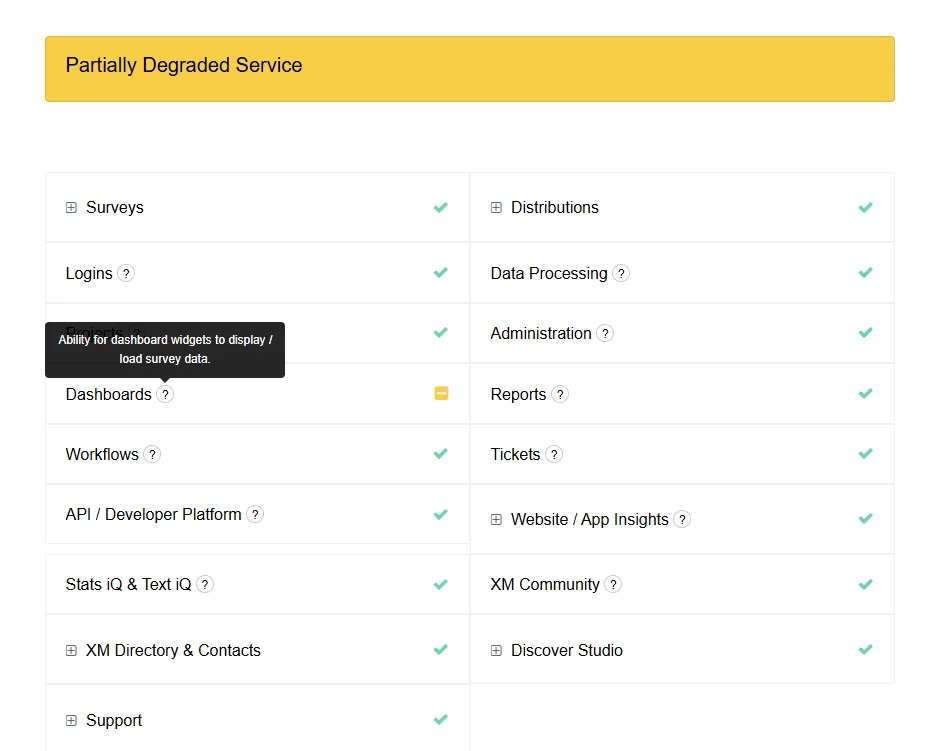Click the Support component name

114,721
